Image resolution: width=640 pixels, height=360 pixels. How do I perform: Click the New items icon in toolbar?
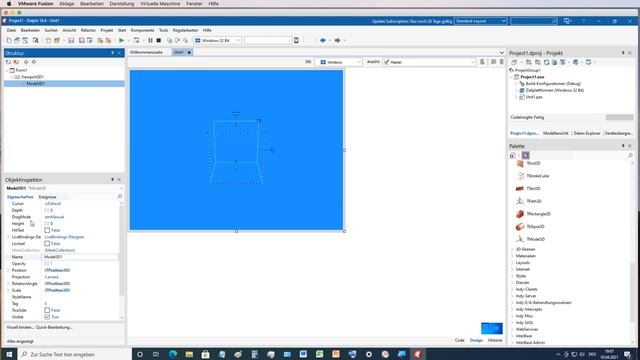click(x=9, y=40)
